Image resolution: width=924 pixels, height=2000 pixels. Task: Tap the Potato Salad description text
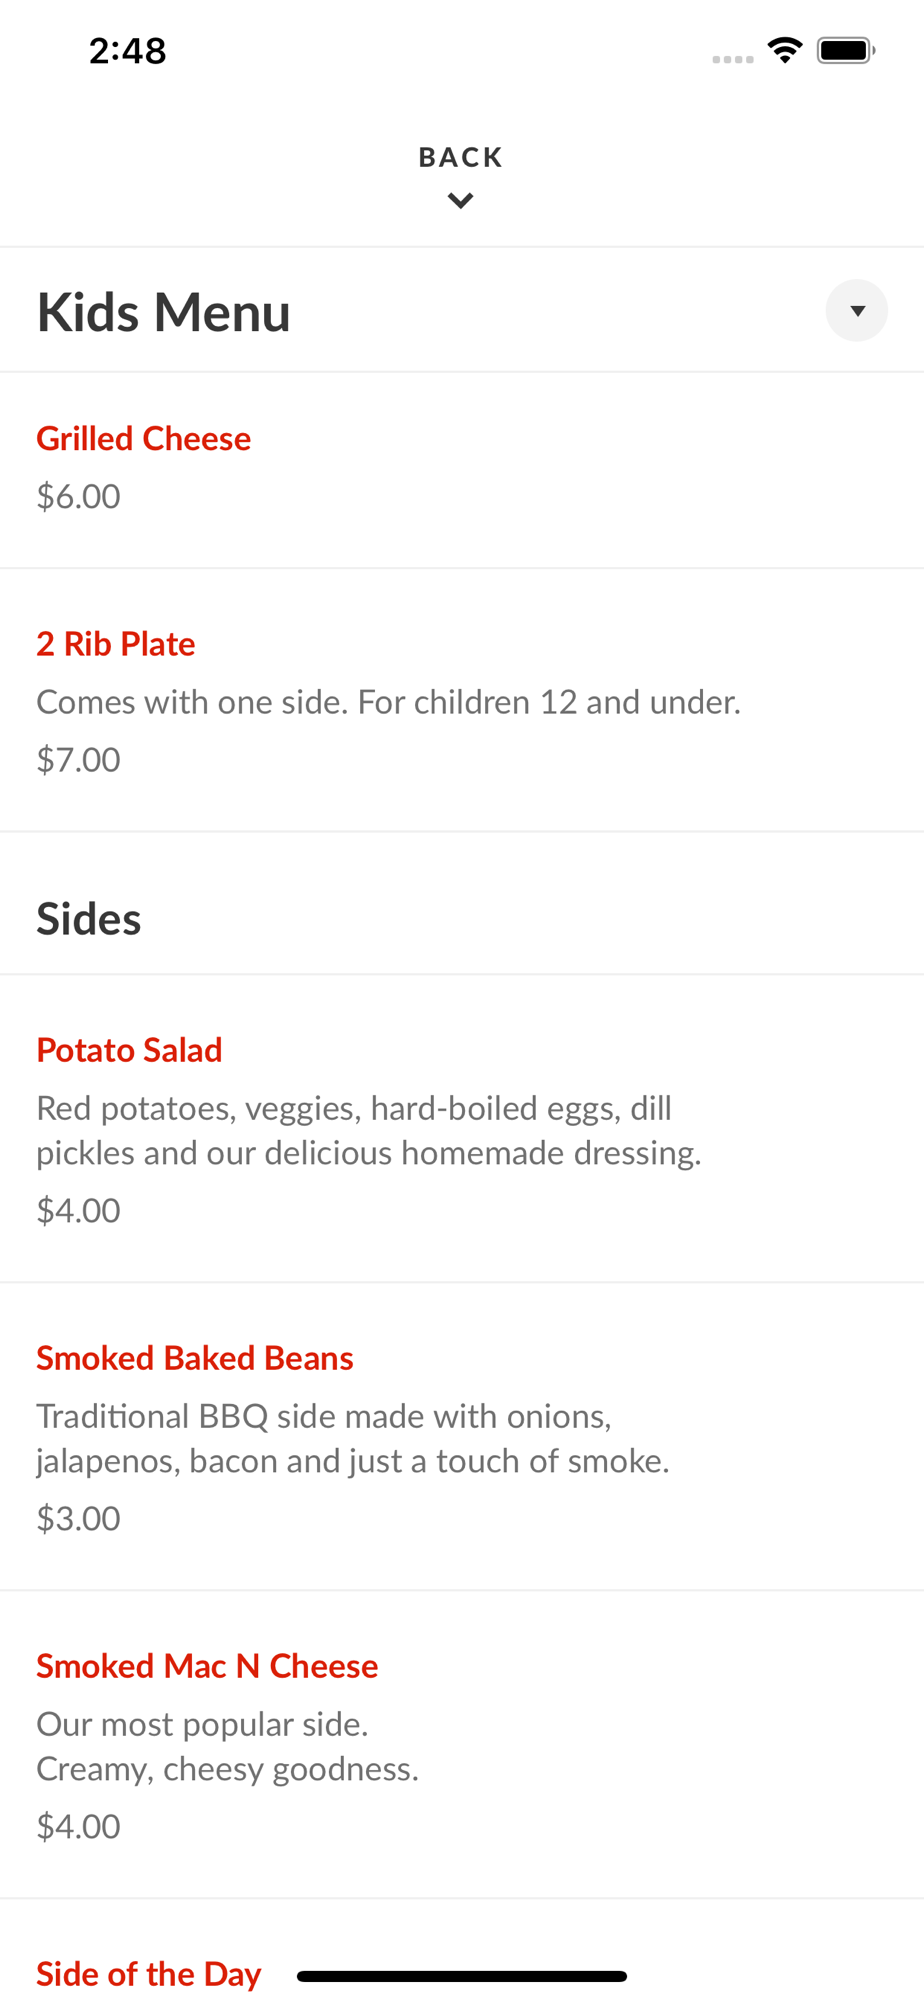click(x=368, y=1130)
